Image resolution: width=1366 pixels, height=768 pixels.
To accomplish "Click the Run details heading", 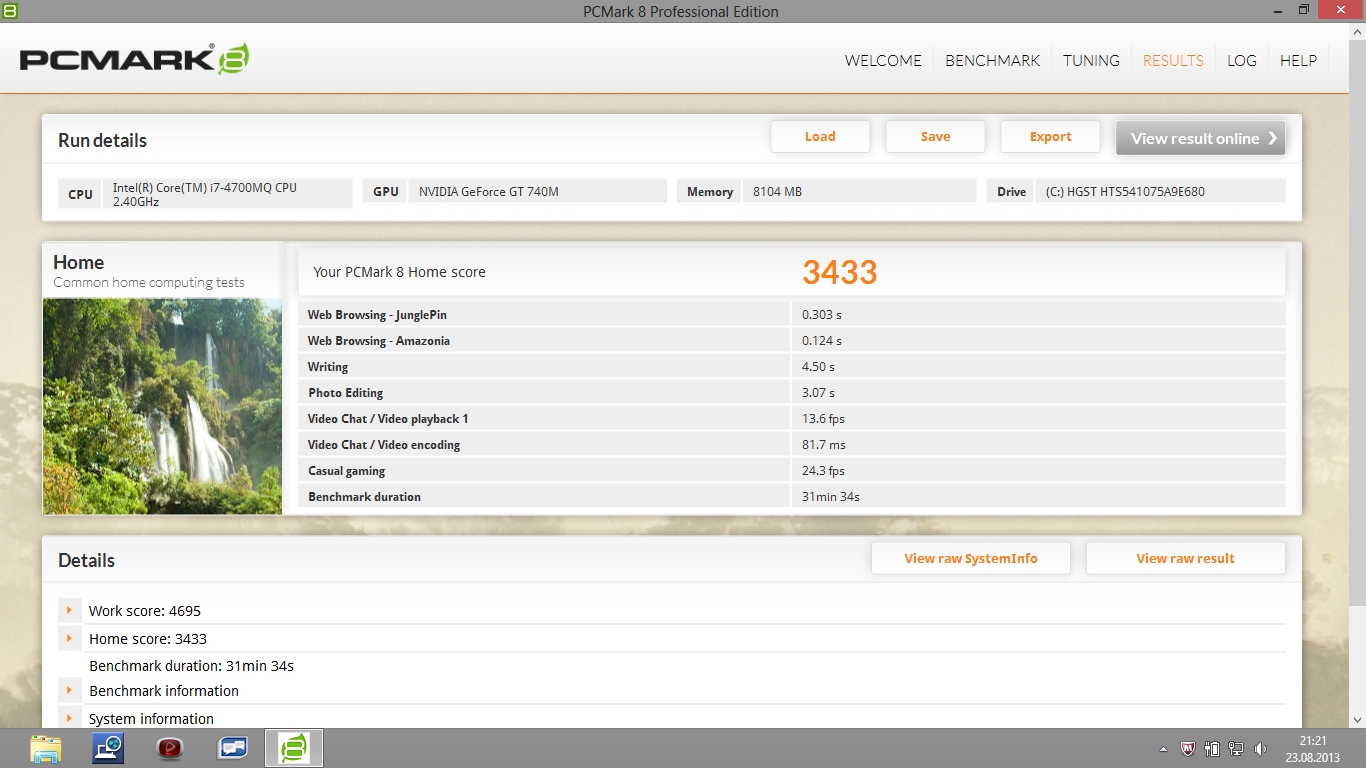I will click(102, 141).
